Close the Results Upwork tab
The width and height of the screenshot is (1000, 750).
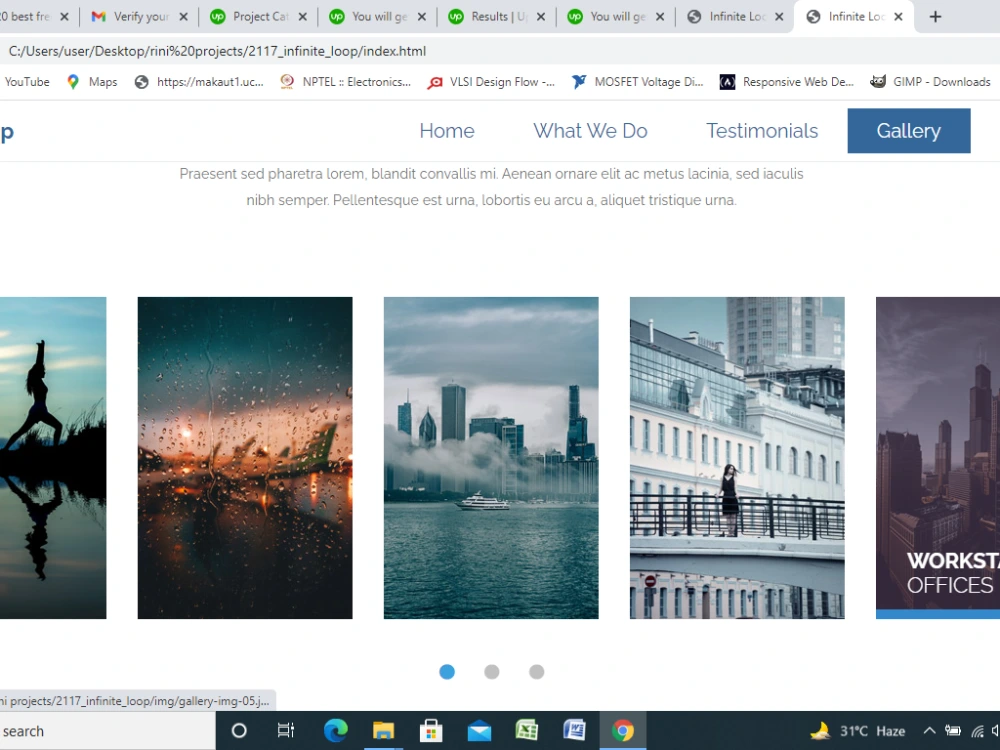[x=541, y=17]
